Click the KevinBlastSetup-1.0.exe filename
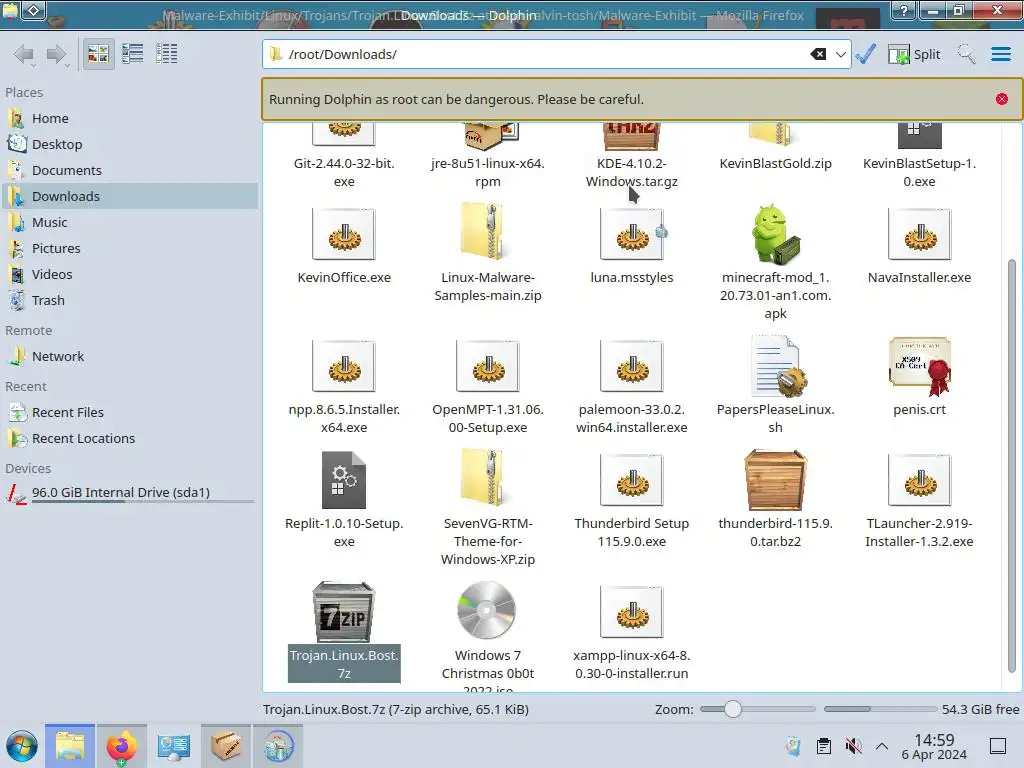 tap(920, 172)
